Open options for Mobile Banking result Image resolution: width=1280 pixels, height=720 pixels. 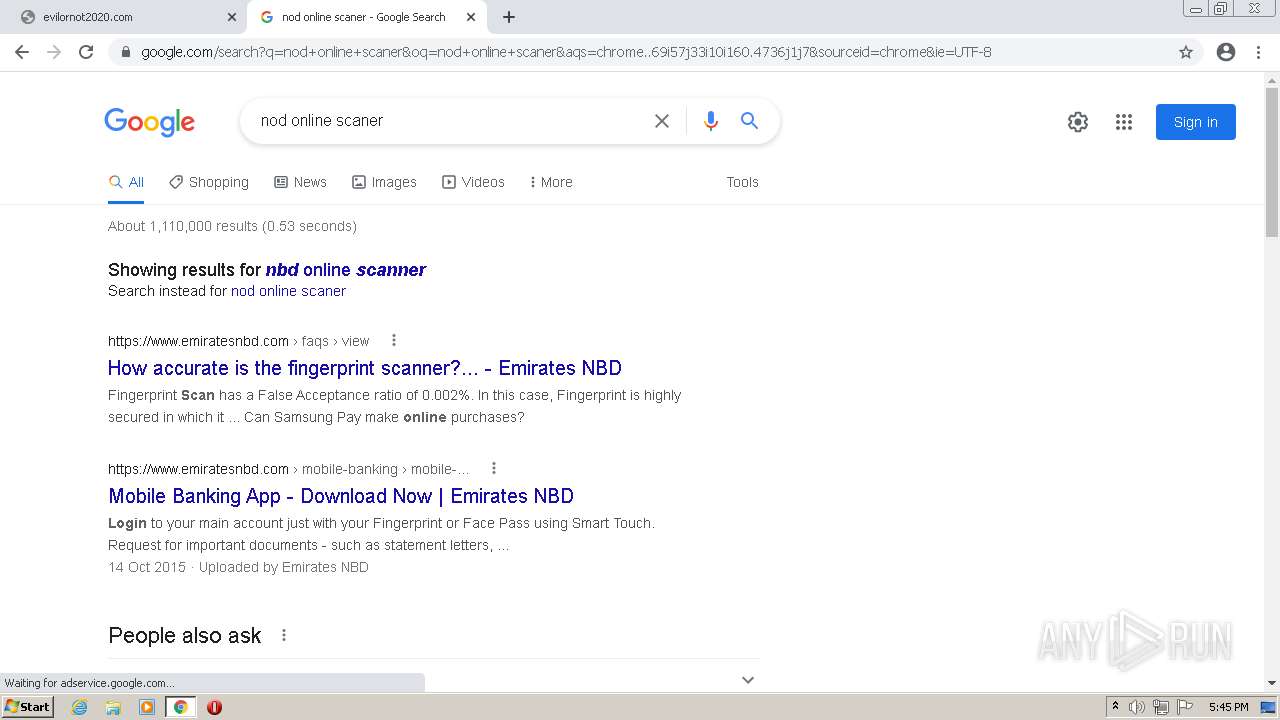point(494,468)
